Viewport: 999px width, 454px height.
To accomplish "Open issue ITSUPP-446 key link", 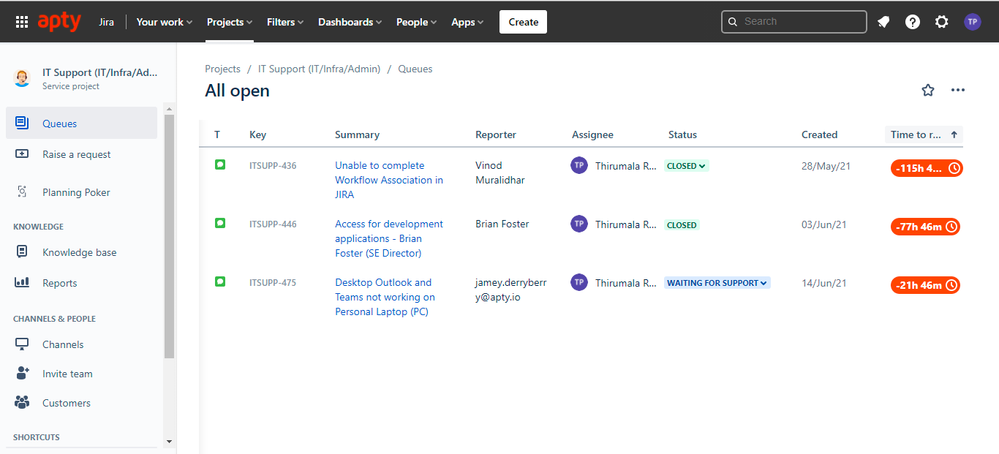I will (x=273, y=224).
